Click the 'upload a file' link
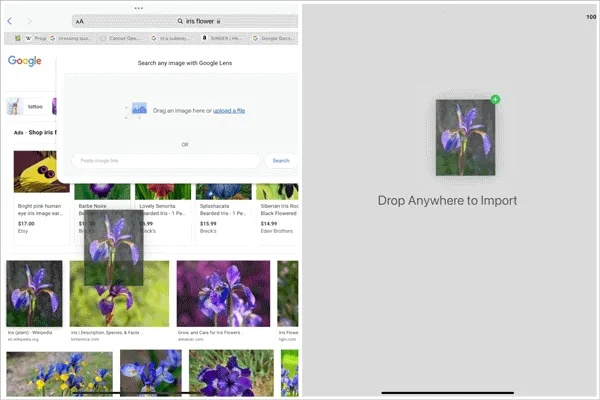The width and height of the screenshot is (600, 400). (x=229, y=110)
